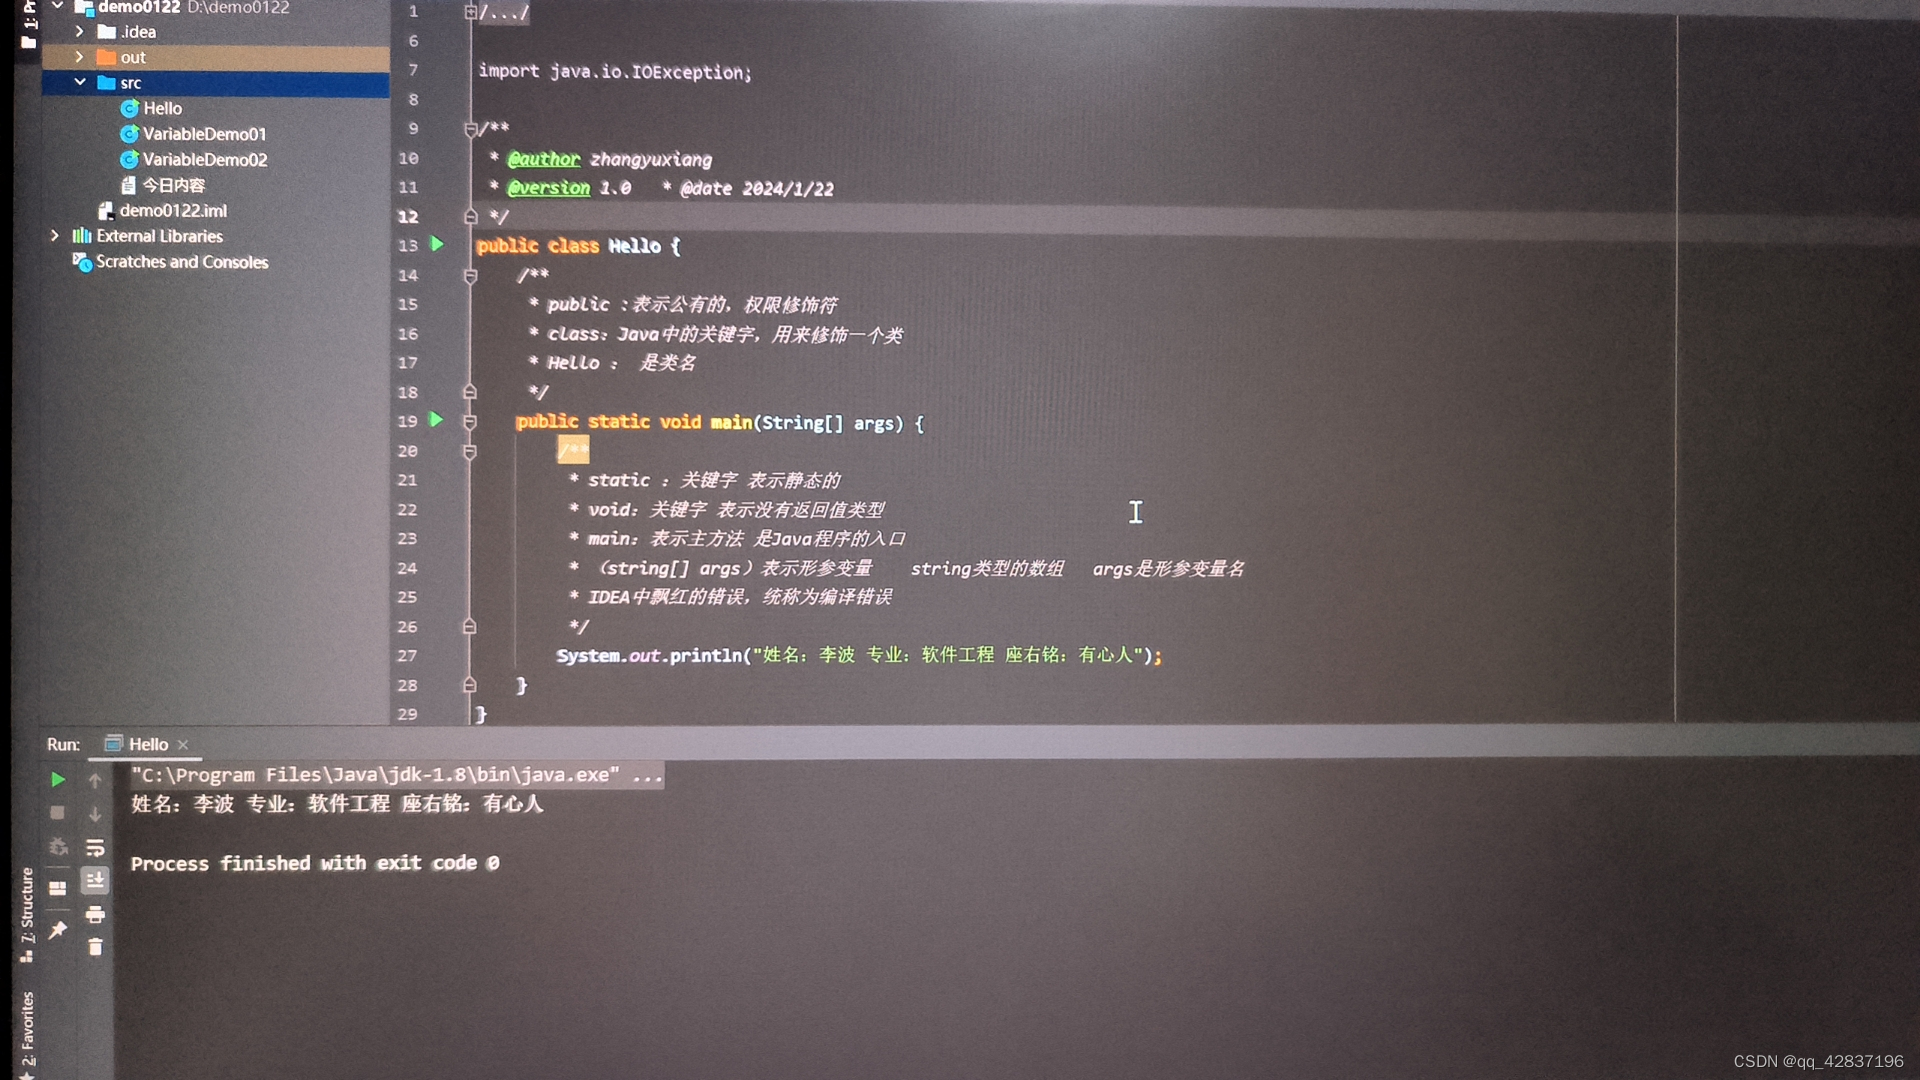Click the Pin Tab icon
Viewport: 1920px width, 1080px height.
pos(58,930)
